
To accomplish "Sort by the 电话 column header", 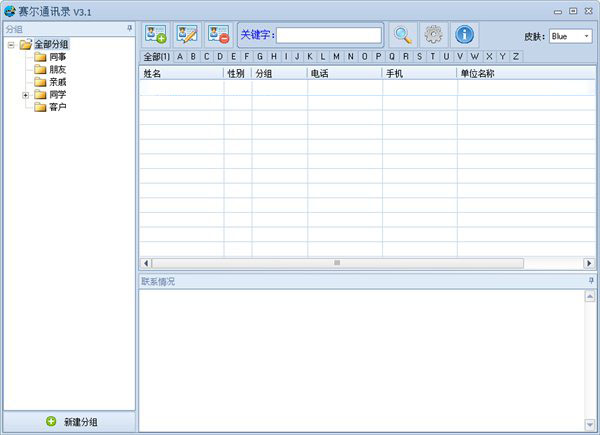I will [x=345, y=73].
